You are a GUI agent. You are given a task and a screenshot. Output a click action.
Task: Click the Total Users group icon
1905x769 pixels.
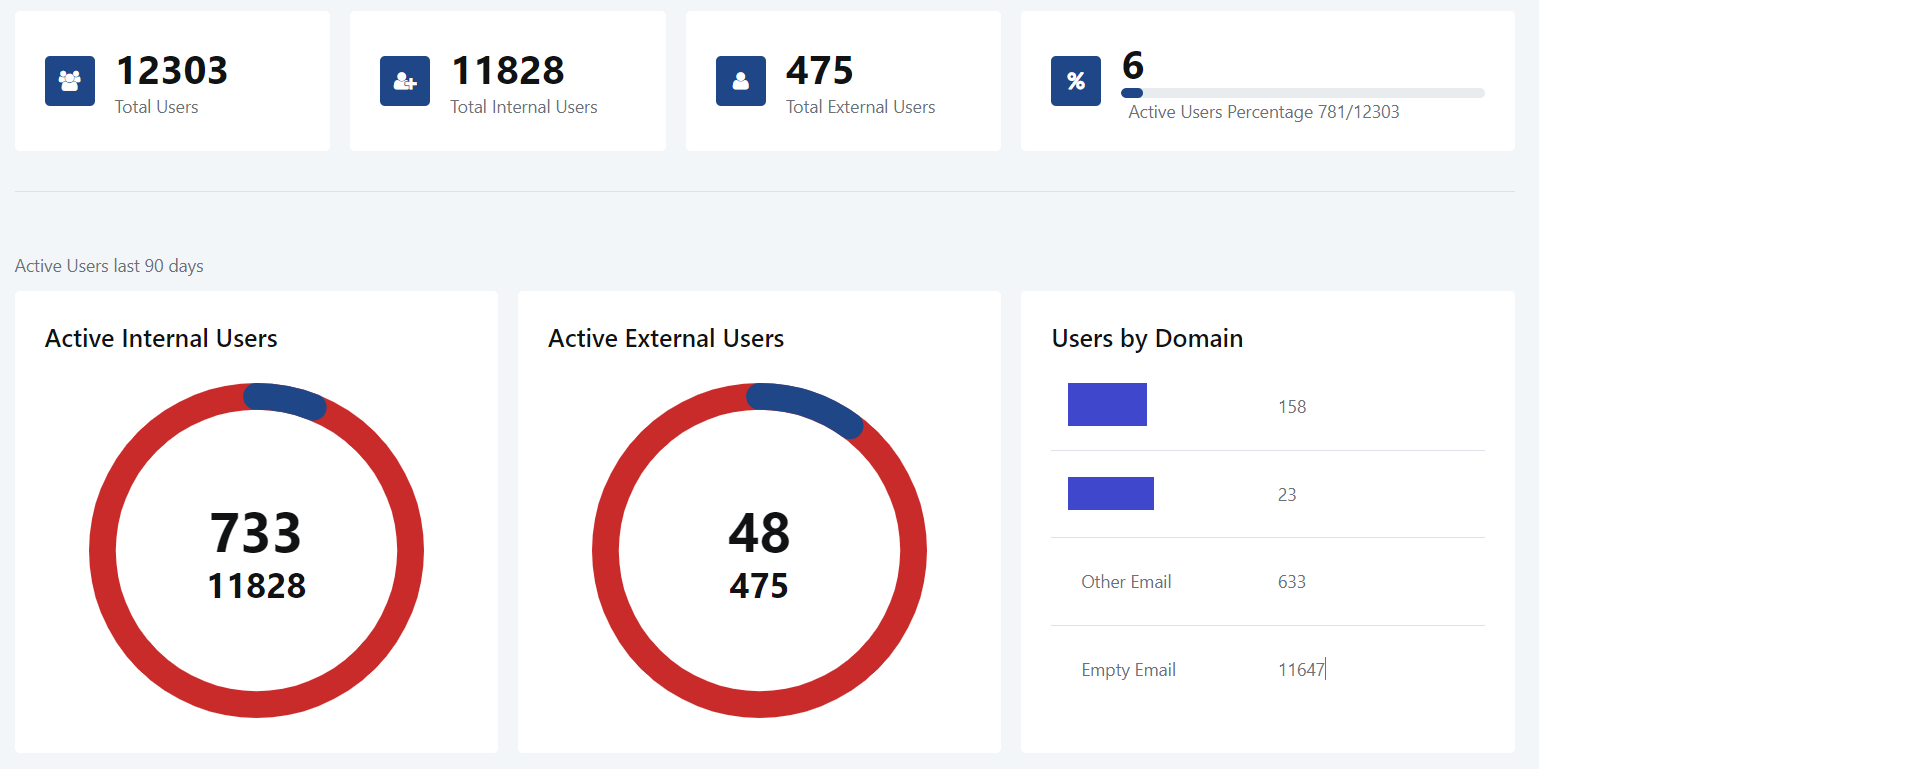click(70, 81)
